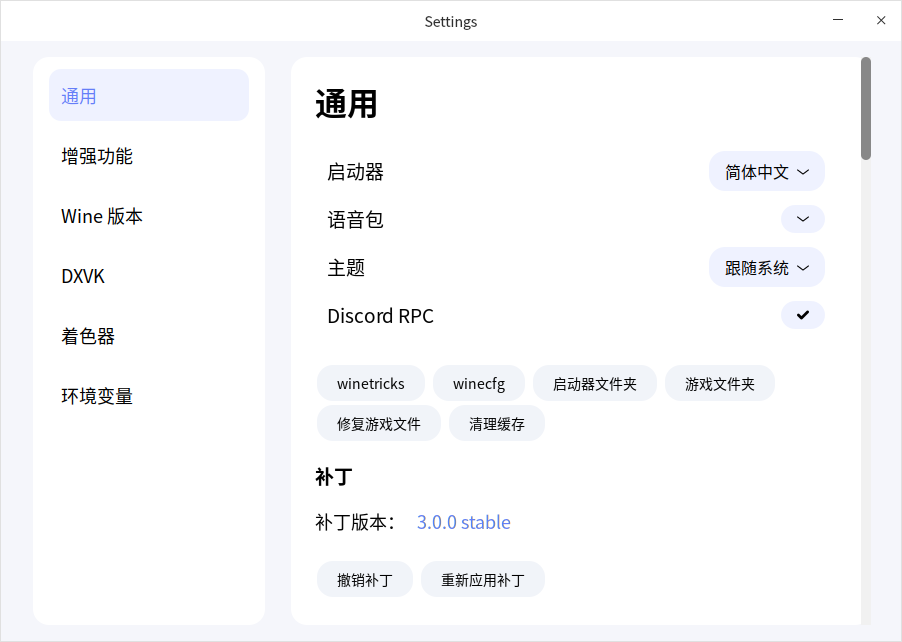The height and width of the screenshot is (642, 902).
Task: Open the 启动器文件夹 folder
Action: click(x=594, y=383)
